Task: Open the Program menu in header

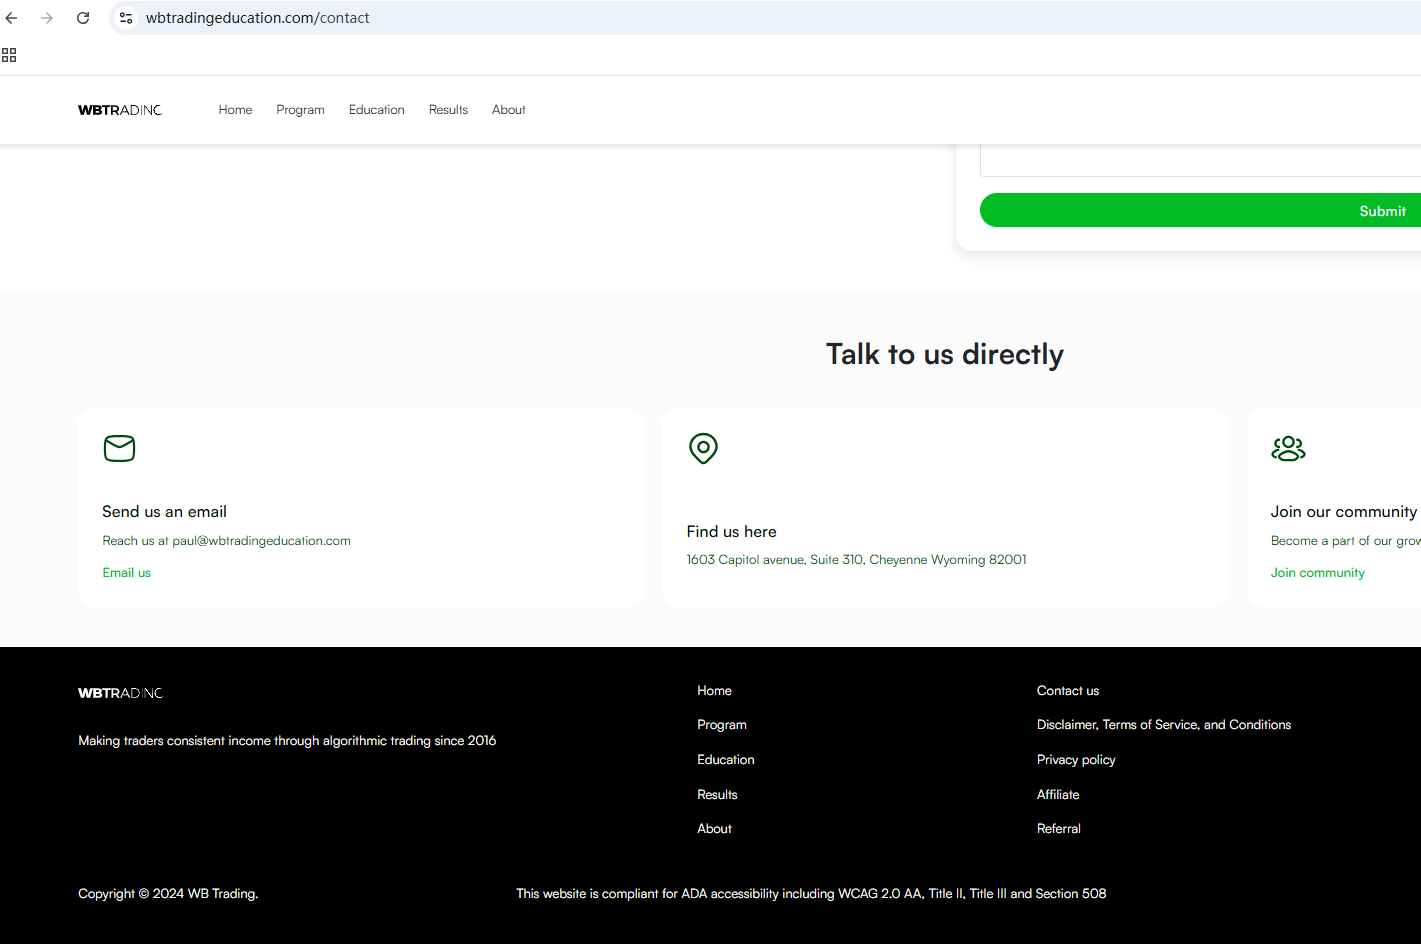Action: click(x=300, y=110)
